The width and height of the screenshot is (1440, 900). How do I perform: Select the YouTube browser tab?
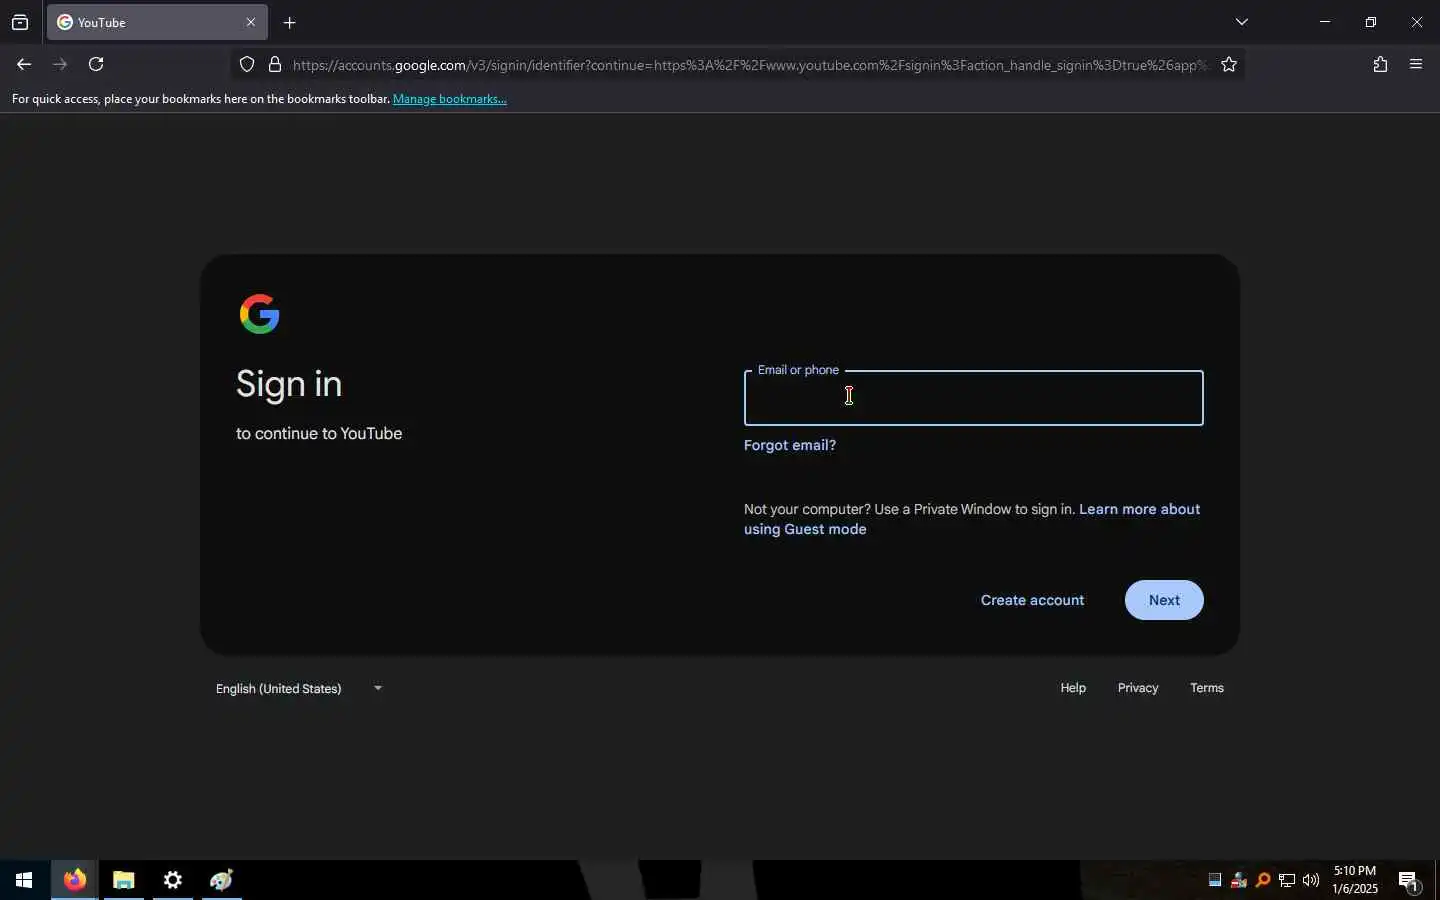tap(157, 22)
